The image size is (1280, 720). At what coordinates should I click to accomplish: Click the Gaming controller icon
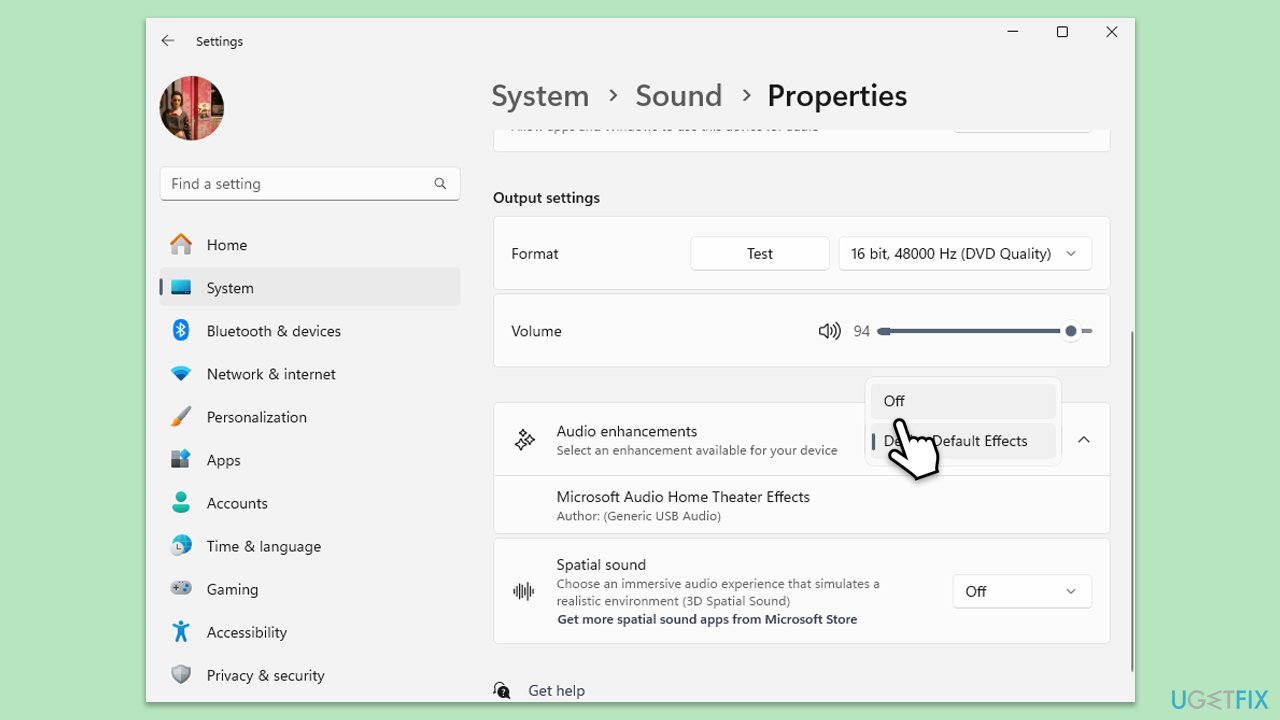(x=181, y=589)
